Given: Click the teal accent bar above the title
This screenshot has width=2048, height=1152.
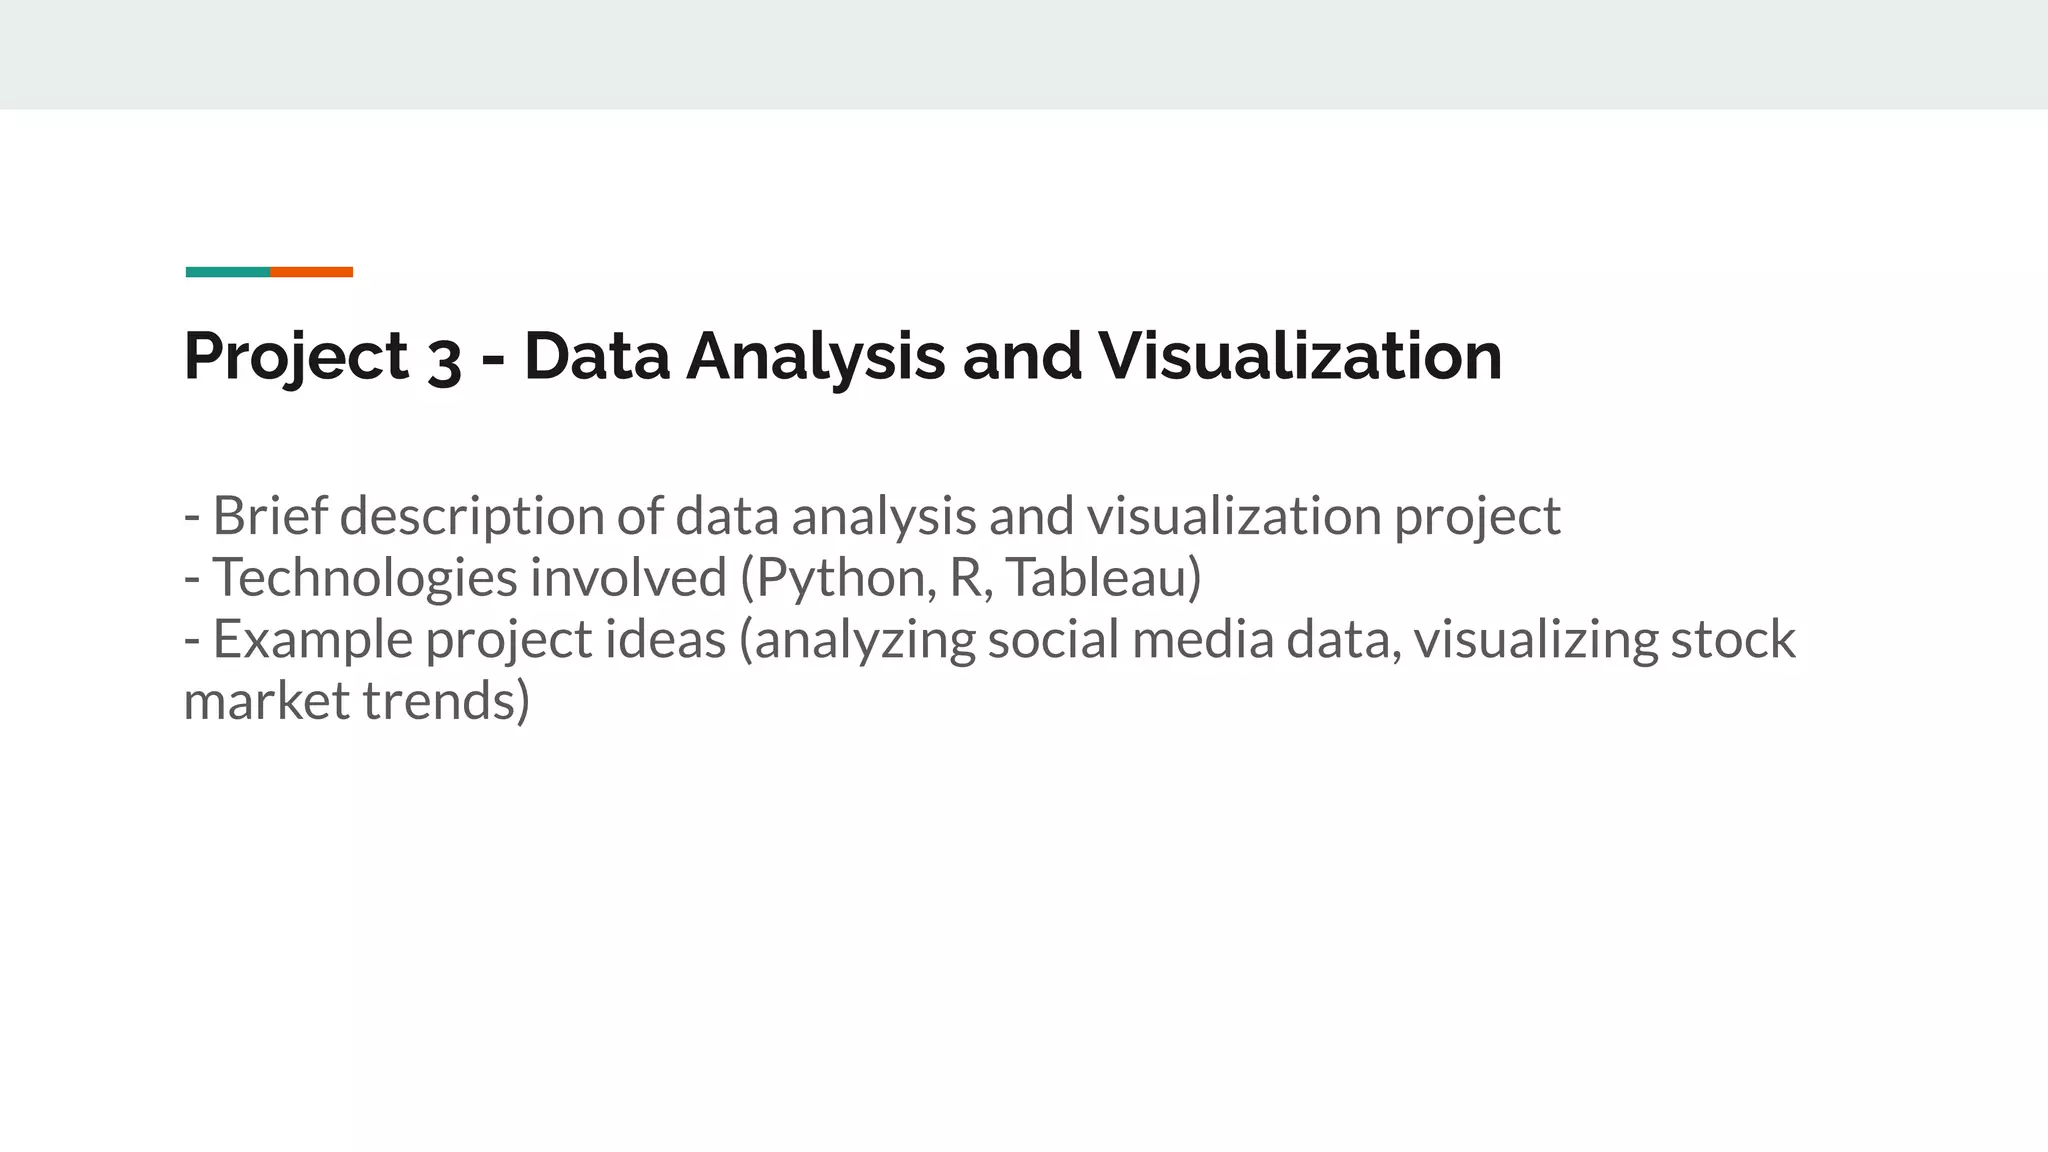Looking at the screenshot, I should tap(228, 272).
